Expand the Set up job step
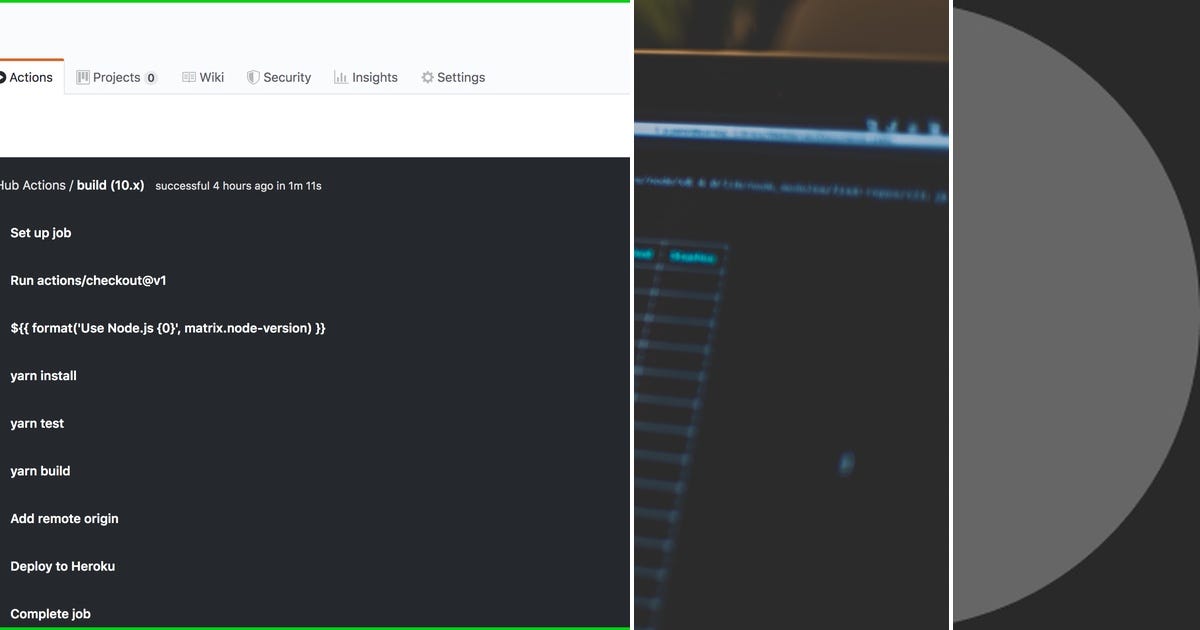 41,233
